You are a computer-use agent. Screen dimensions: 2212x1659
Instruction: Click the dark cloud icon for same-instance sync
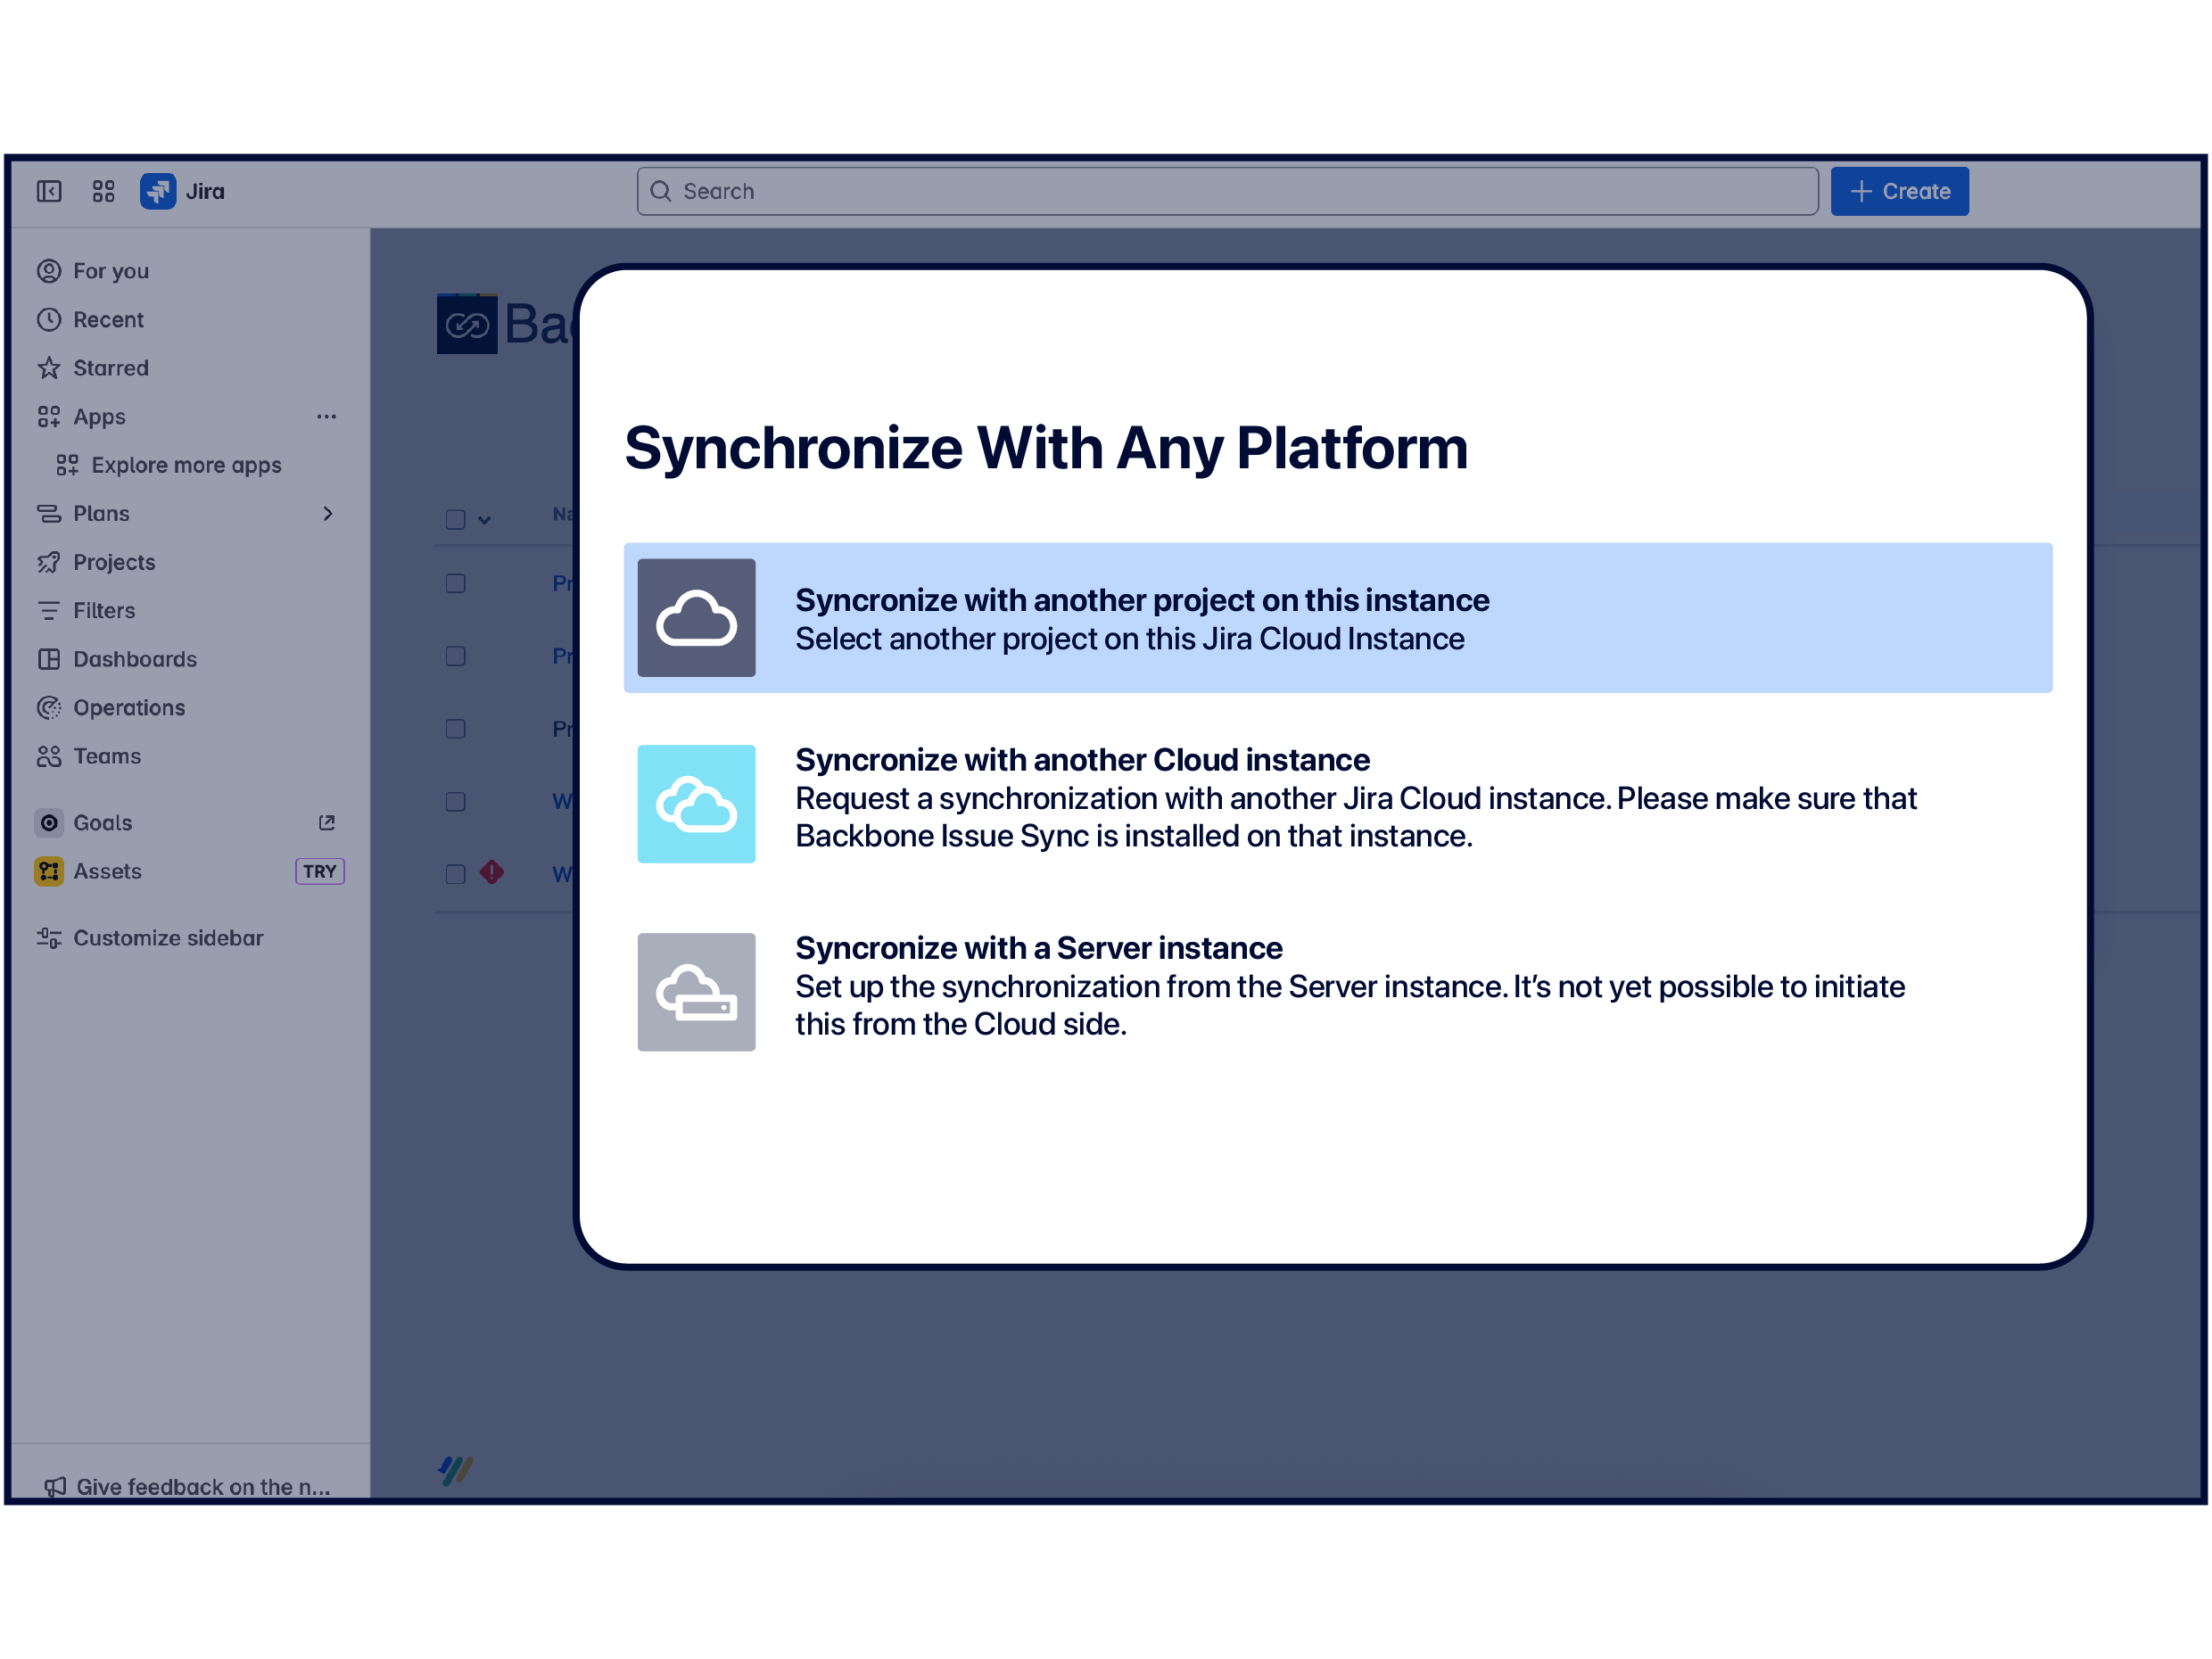697,618
